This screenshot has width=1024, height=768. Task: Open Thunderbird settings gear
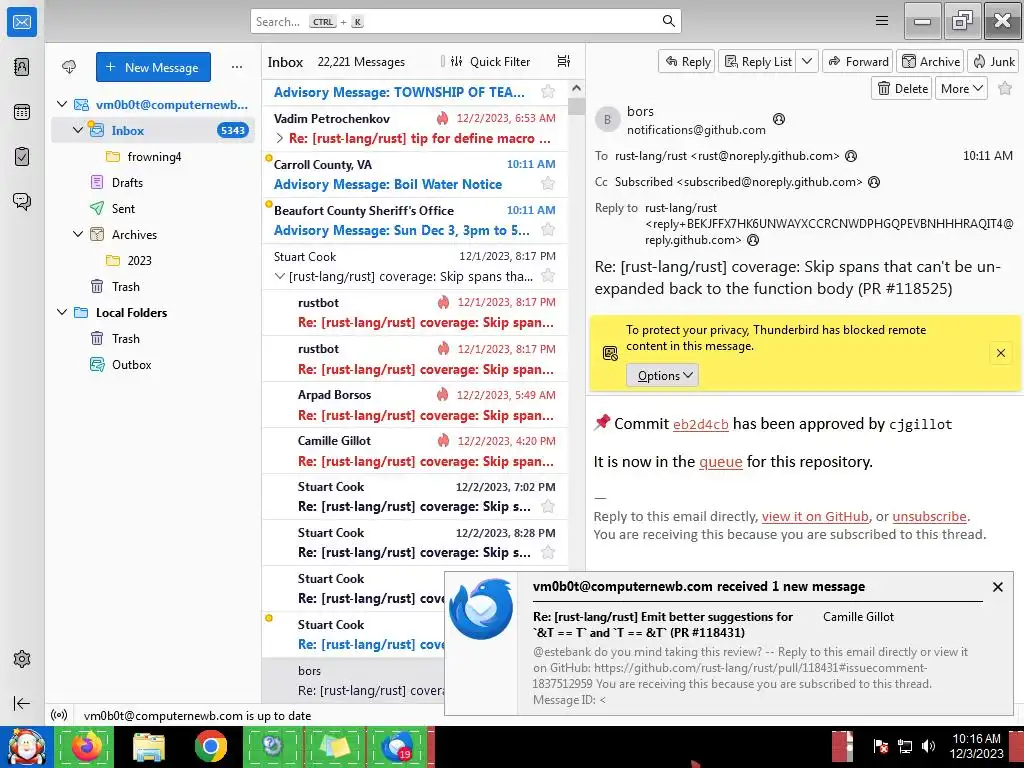pyautogui.click(x=22, y=659)
